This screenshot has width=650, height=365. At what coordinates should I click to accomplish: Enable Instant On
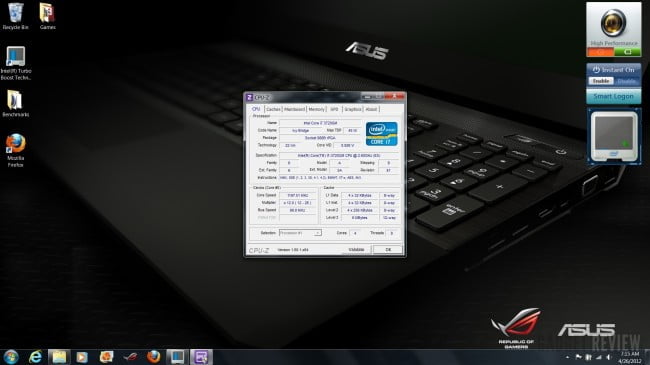(601, 81)
